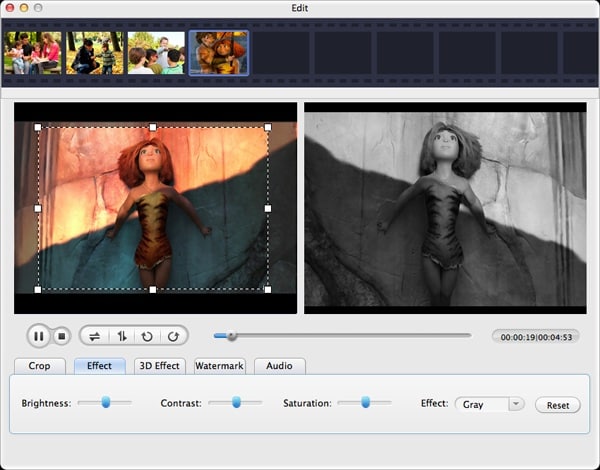Image resolution: width=600 pixels, height=470 pixels.
Task: Select the fourth cartoon clip thumbnail
Action: (218, 53)
